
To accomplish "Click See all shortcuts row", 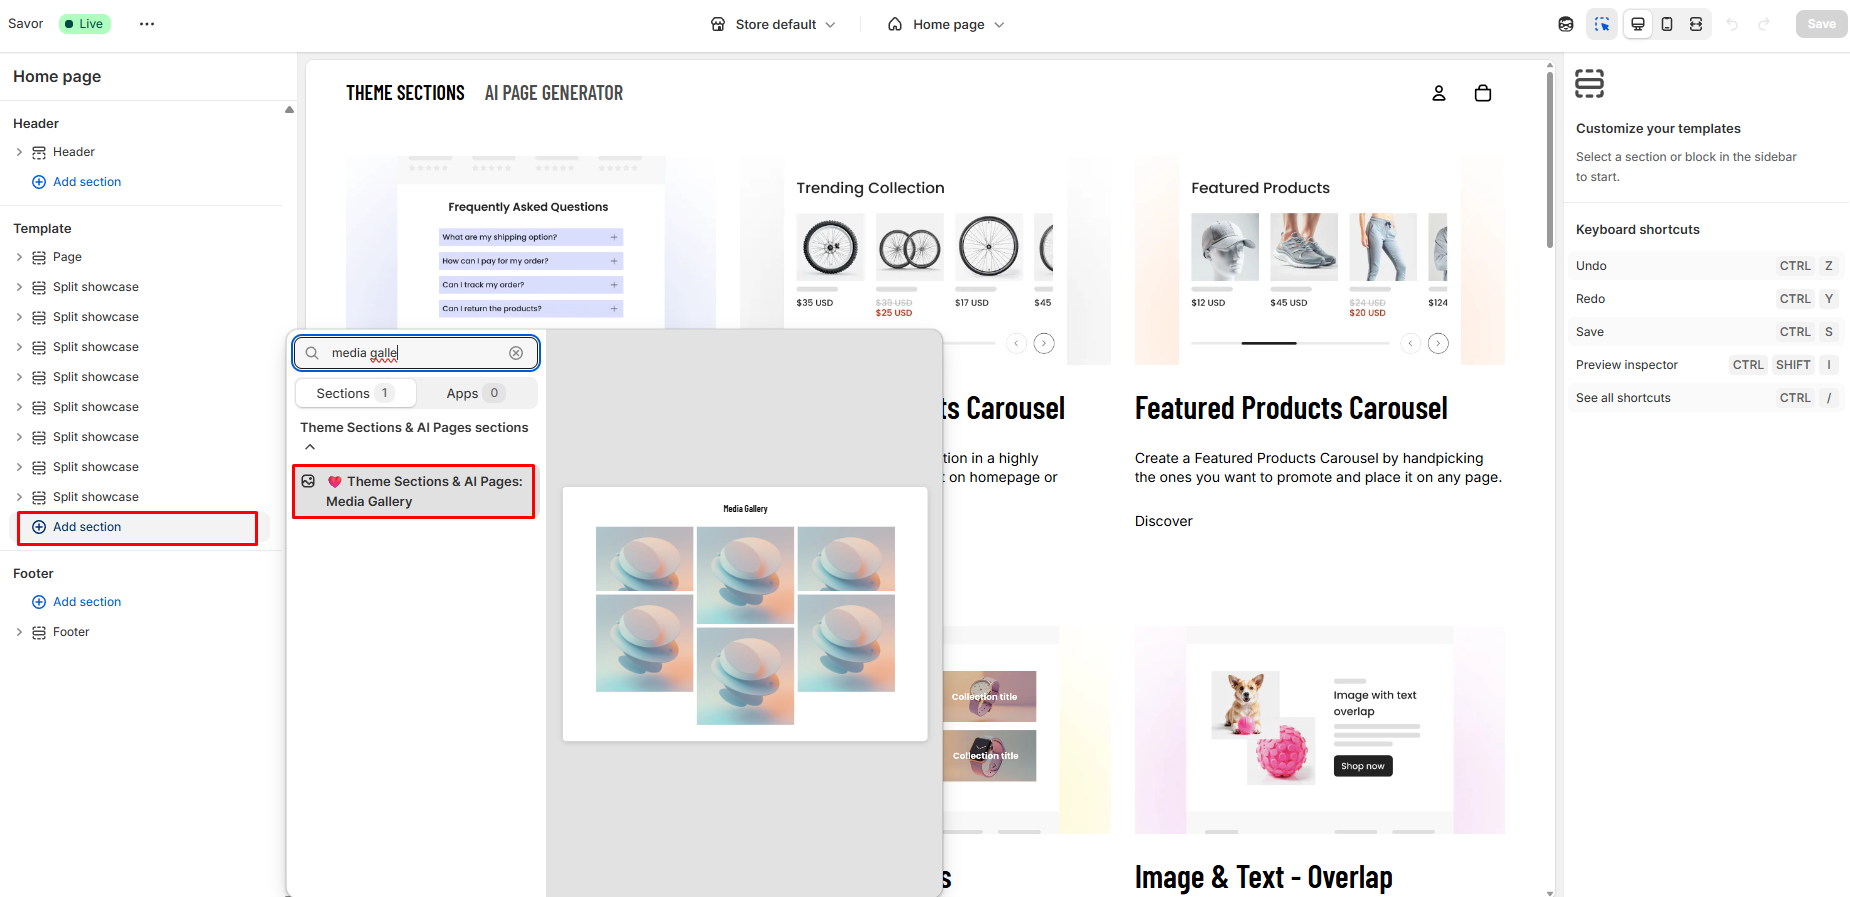I will coord(1706,398).
